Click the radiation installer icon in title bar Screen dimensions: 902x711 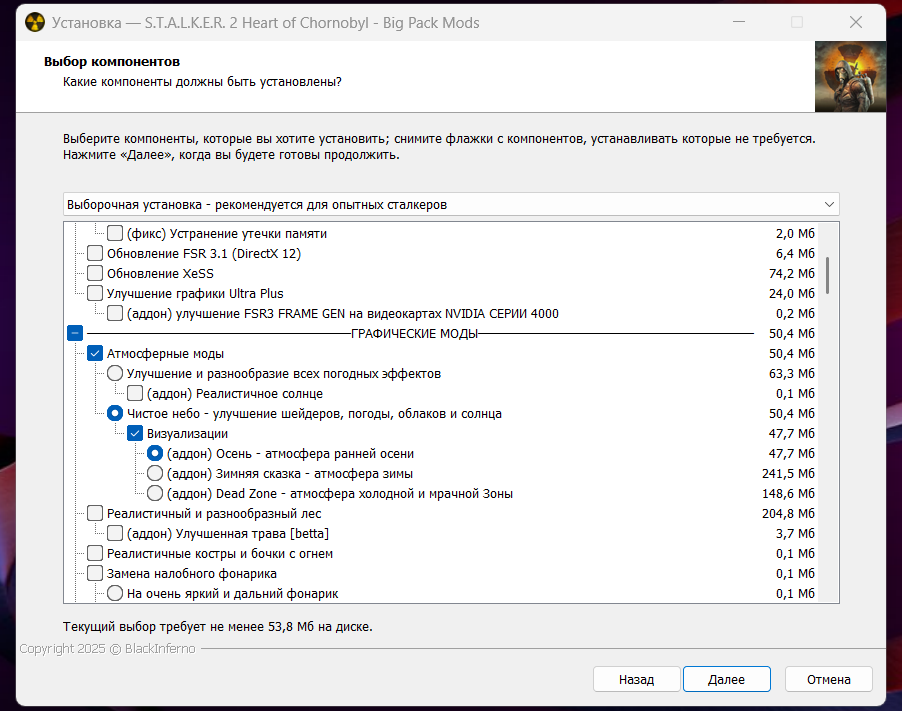click(x=35, y=23)
